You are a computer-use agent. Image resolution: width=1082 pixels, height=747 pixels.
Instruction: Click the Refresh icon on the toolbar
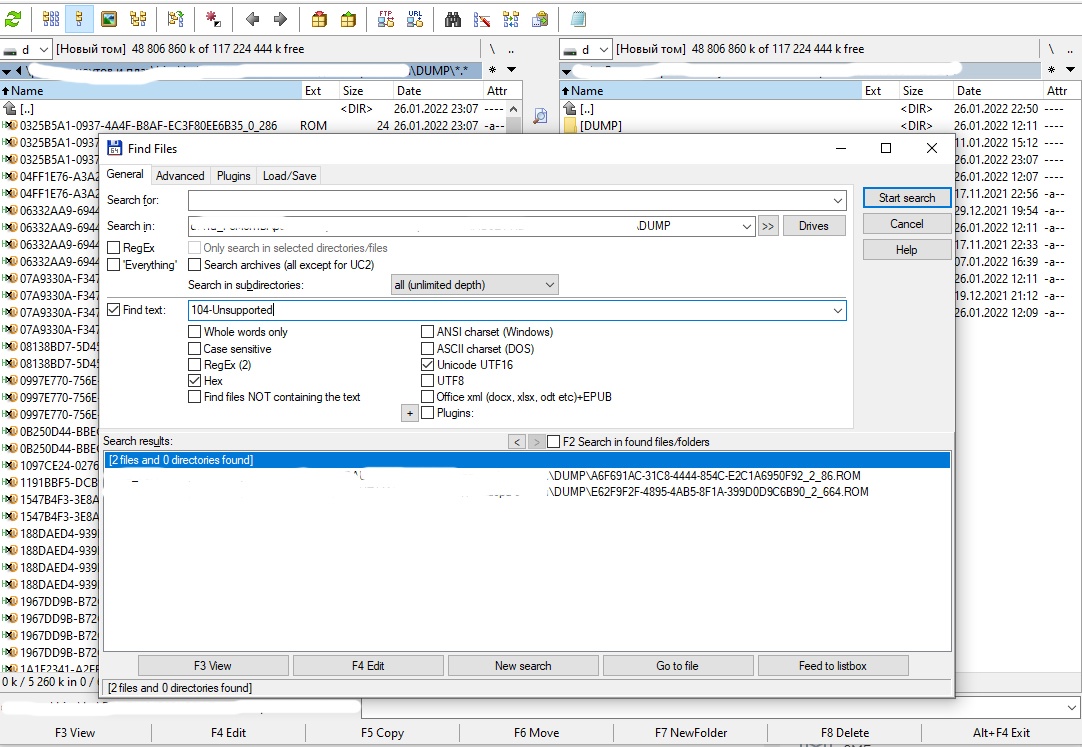[x=25, y=17]
